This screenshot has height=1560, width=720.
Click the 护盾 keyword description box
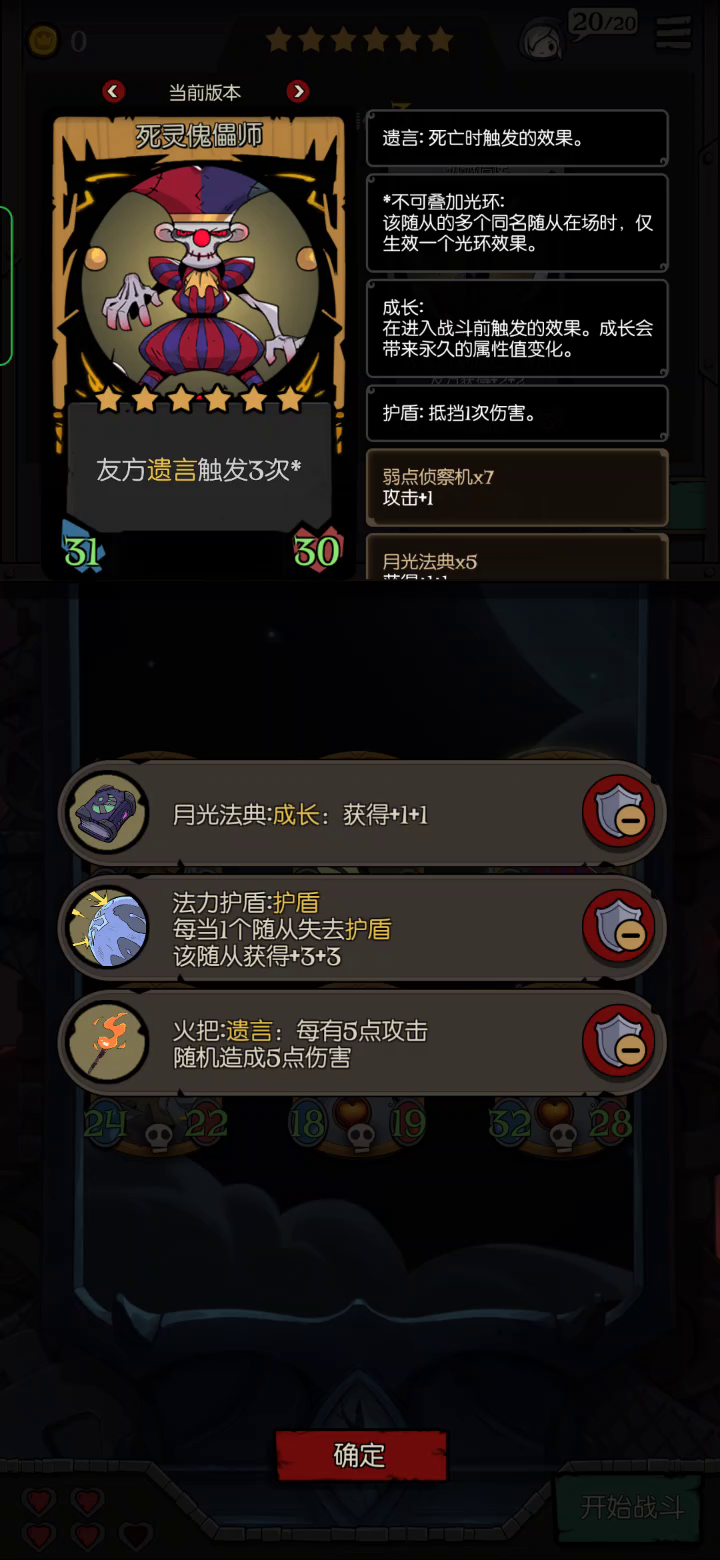pos(517,413)
